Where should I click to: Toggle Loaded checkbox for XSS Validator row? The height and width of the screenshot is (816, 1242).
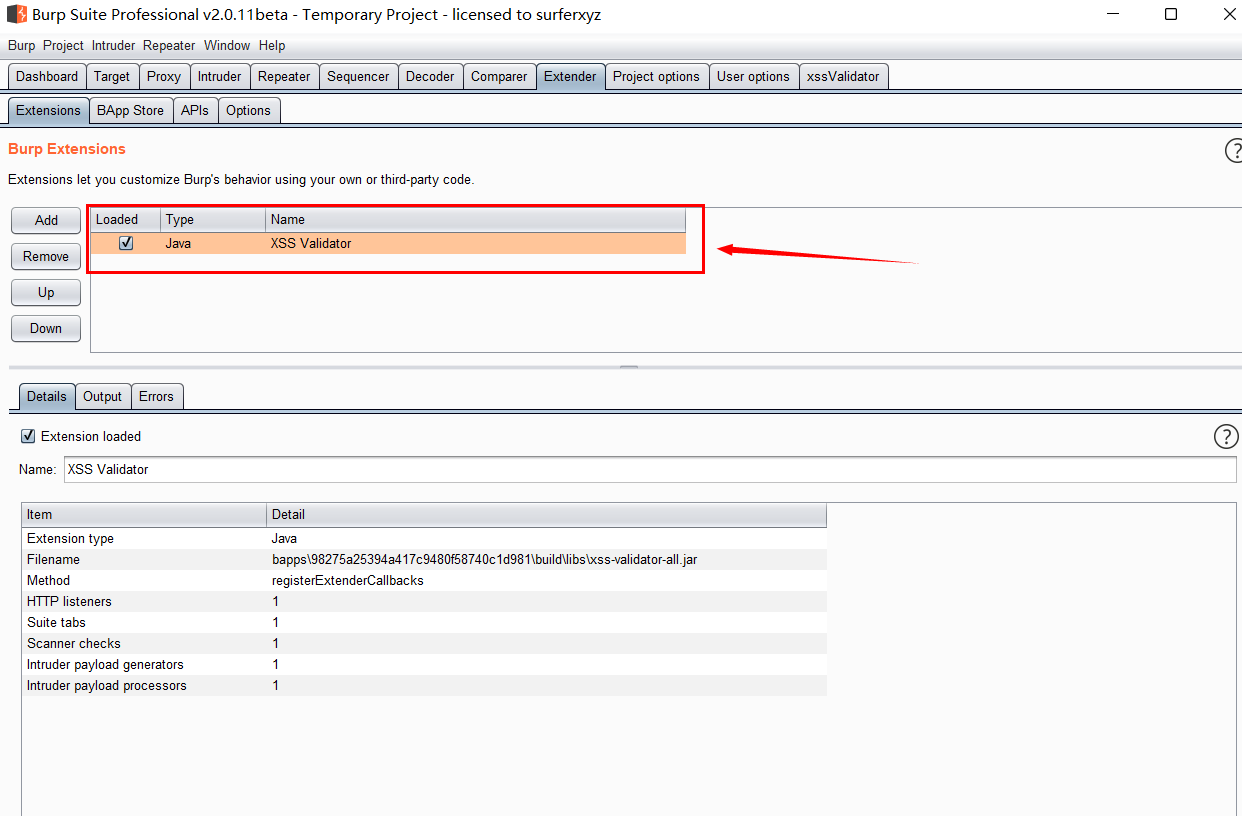point(126,243)
